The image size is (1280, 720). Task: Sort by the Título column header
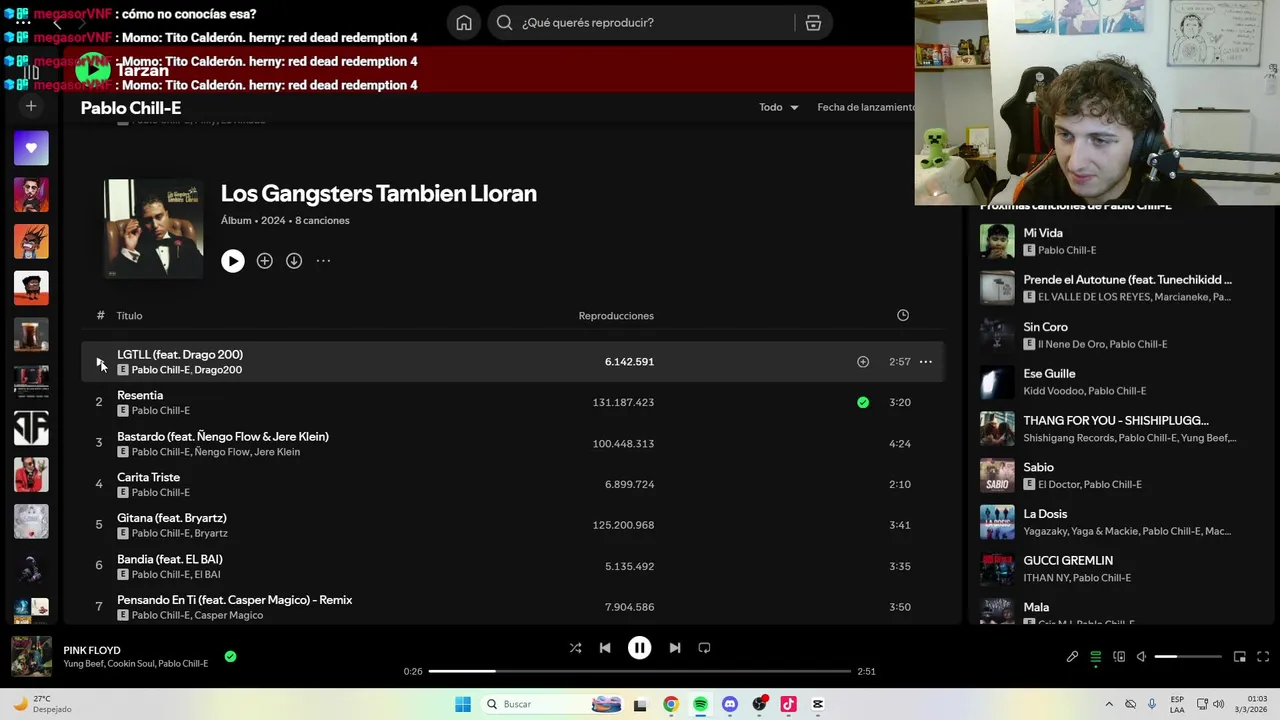(129, 316)
